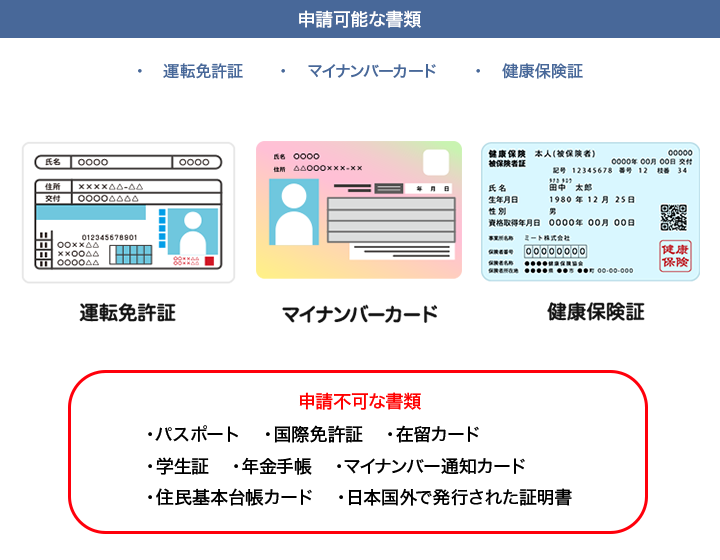
Task: Choose 運転免許証 in the black bullet list
Action: click(x=203, y=72)
